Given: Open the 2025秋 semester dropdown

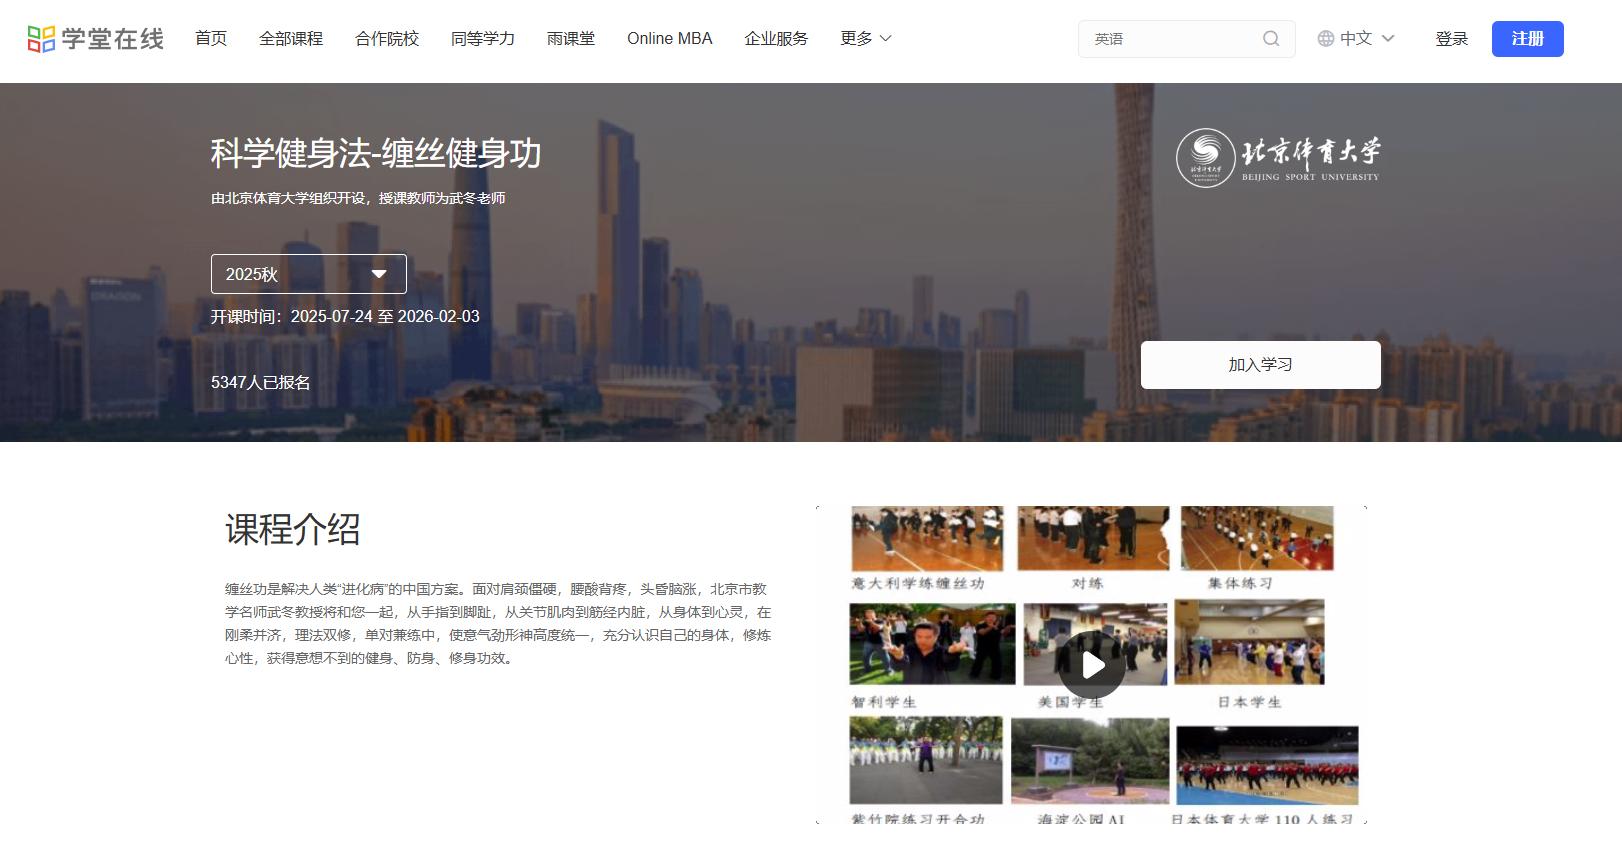Looking at the screenshot, I should pyautogui.click(x=308, y=274).
